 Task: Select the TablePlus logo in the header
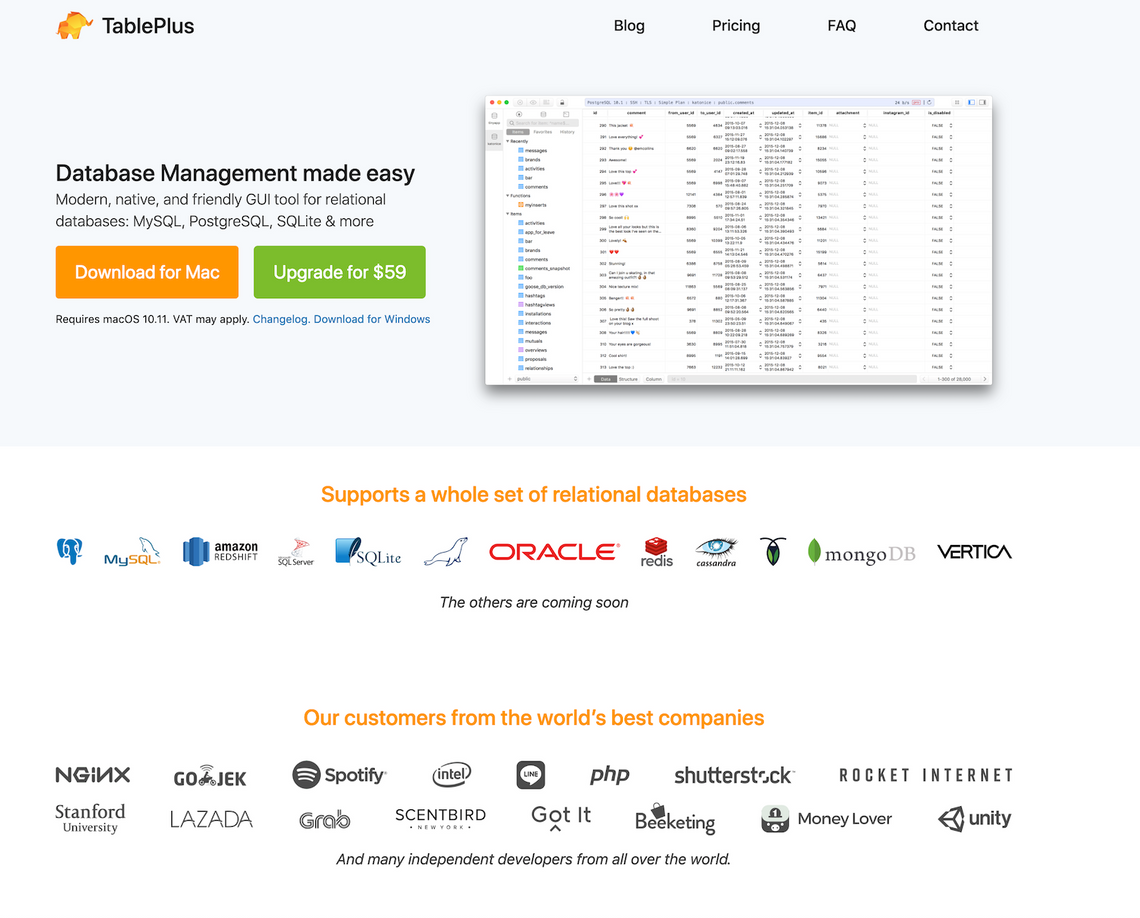tap(124, 26)
